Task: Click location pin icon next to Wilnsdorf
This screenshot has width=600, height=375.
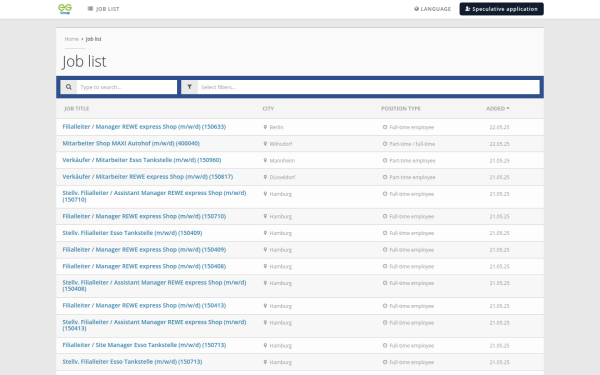Action: (x=265, y=144)
